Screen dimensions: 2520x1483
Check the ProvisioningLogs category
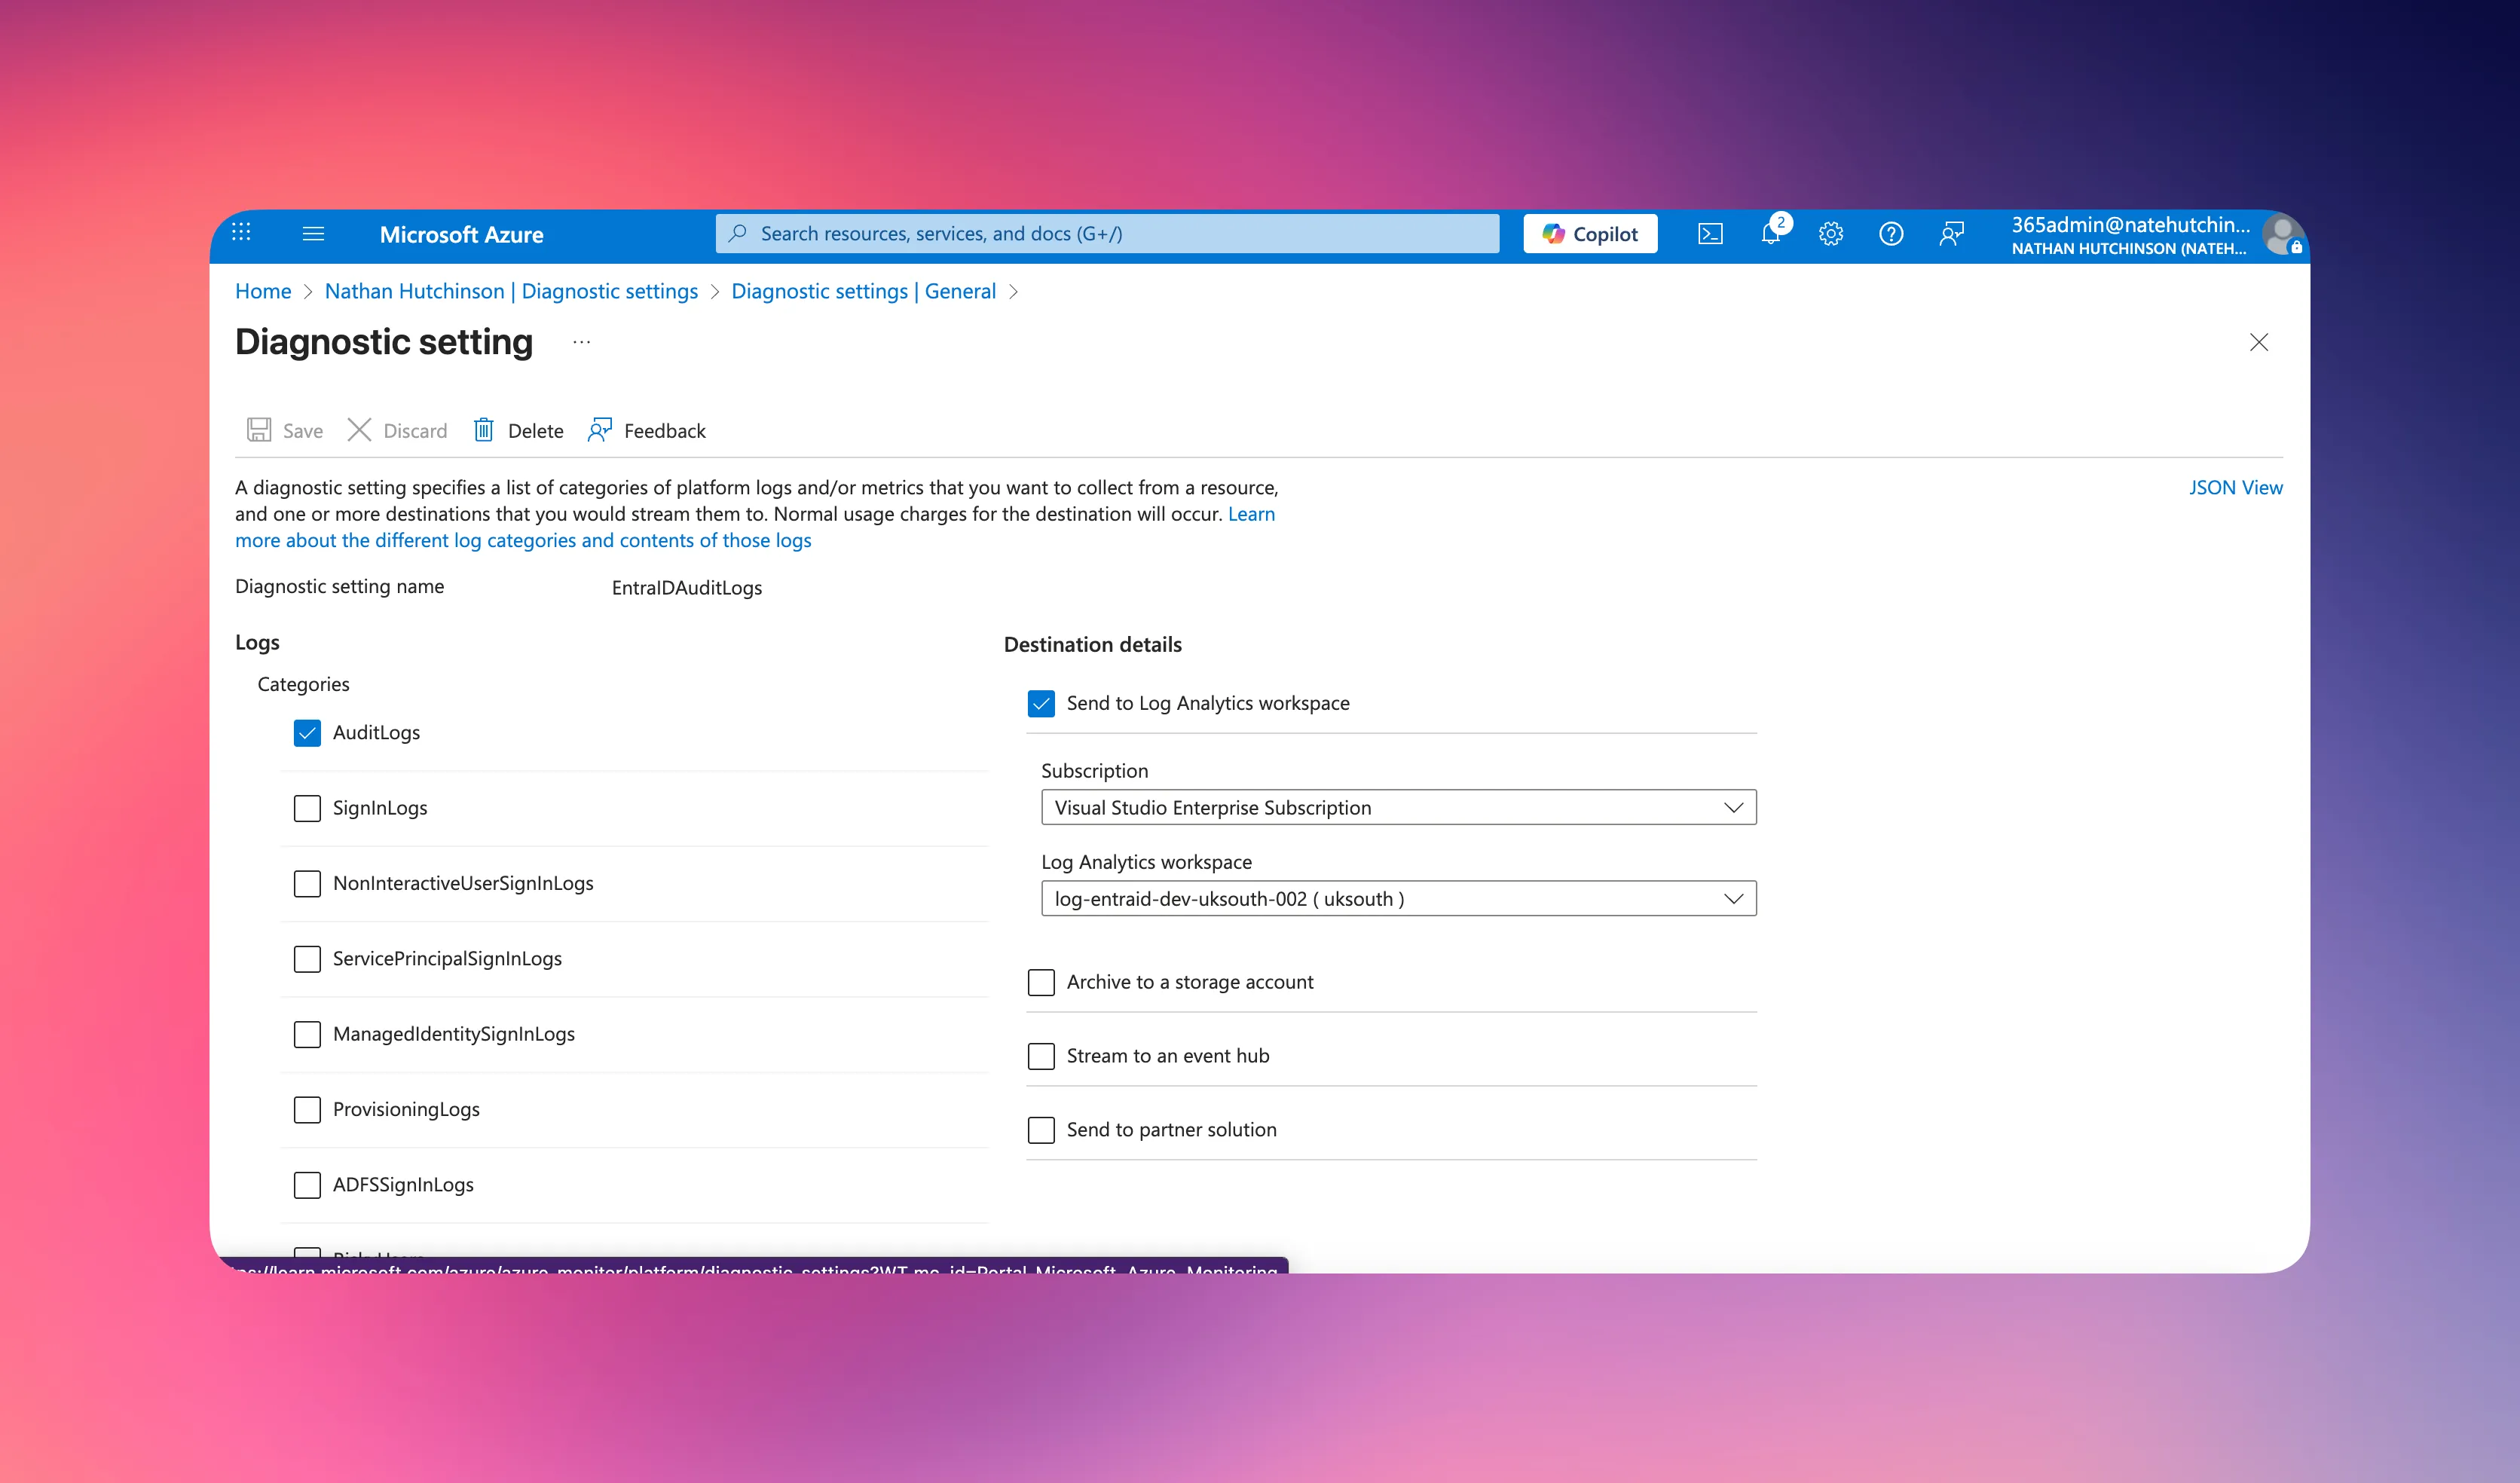[x=307, y=1110]
